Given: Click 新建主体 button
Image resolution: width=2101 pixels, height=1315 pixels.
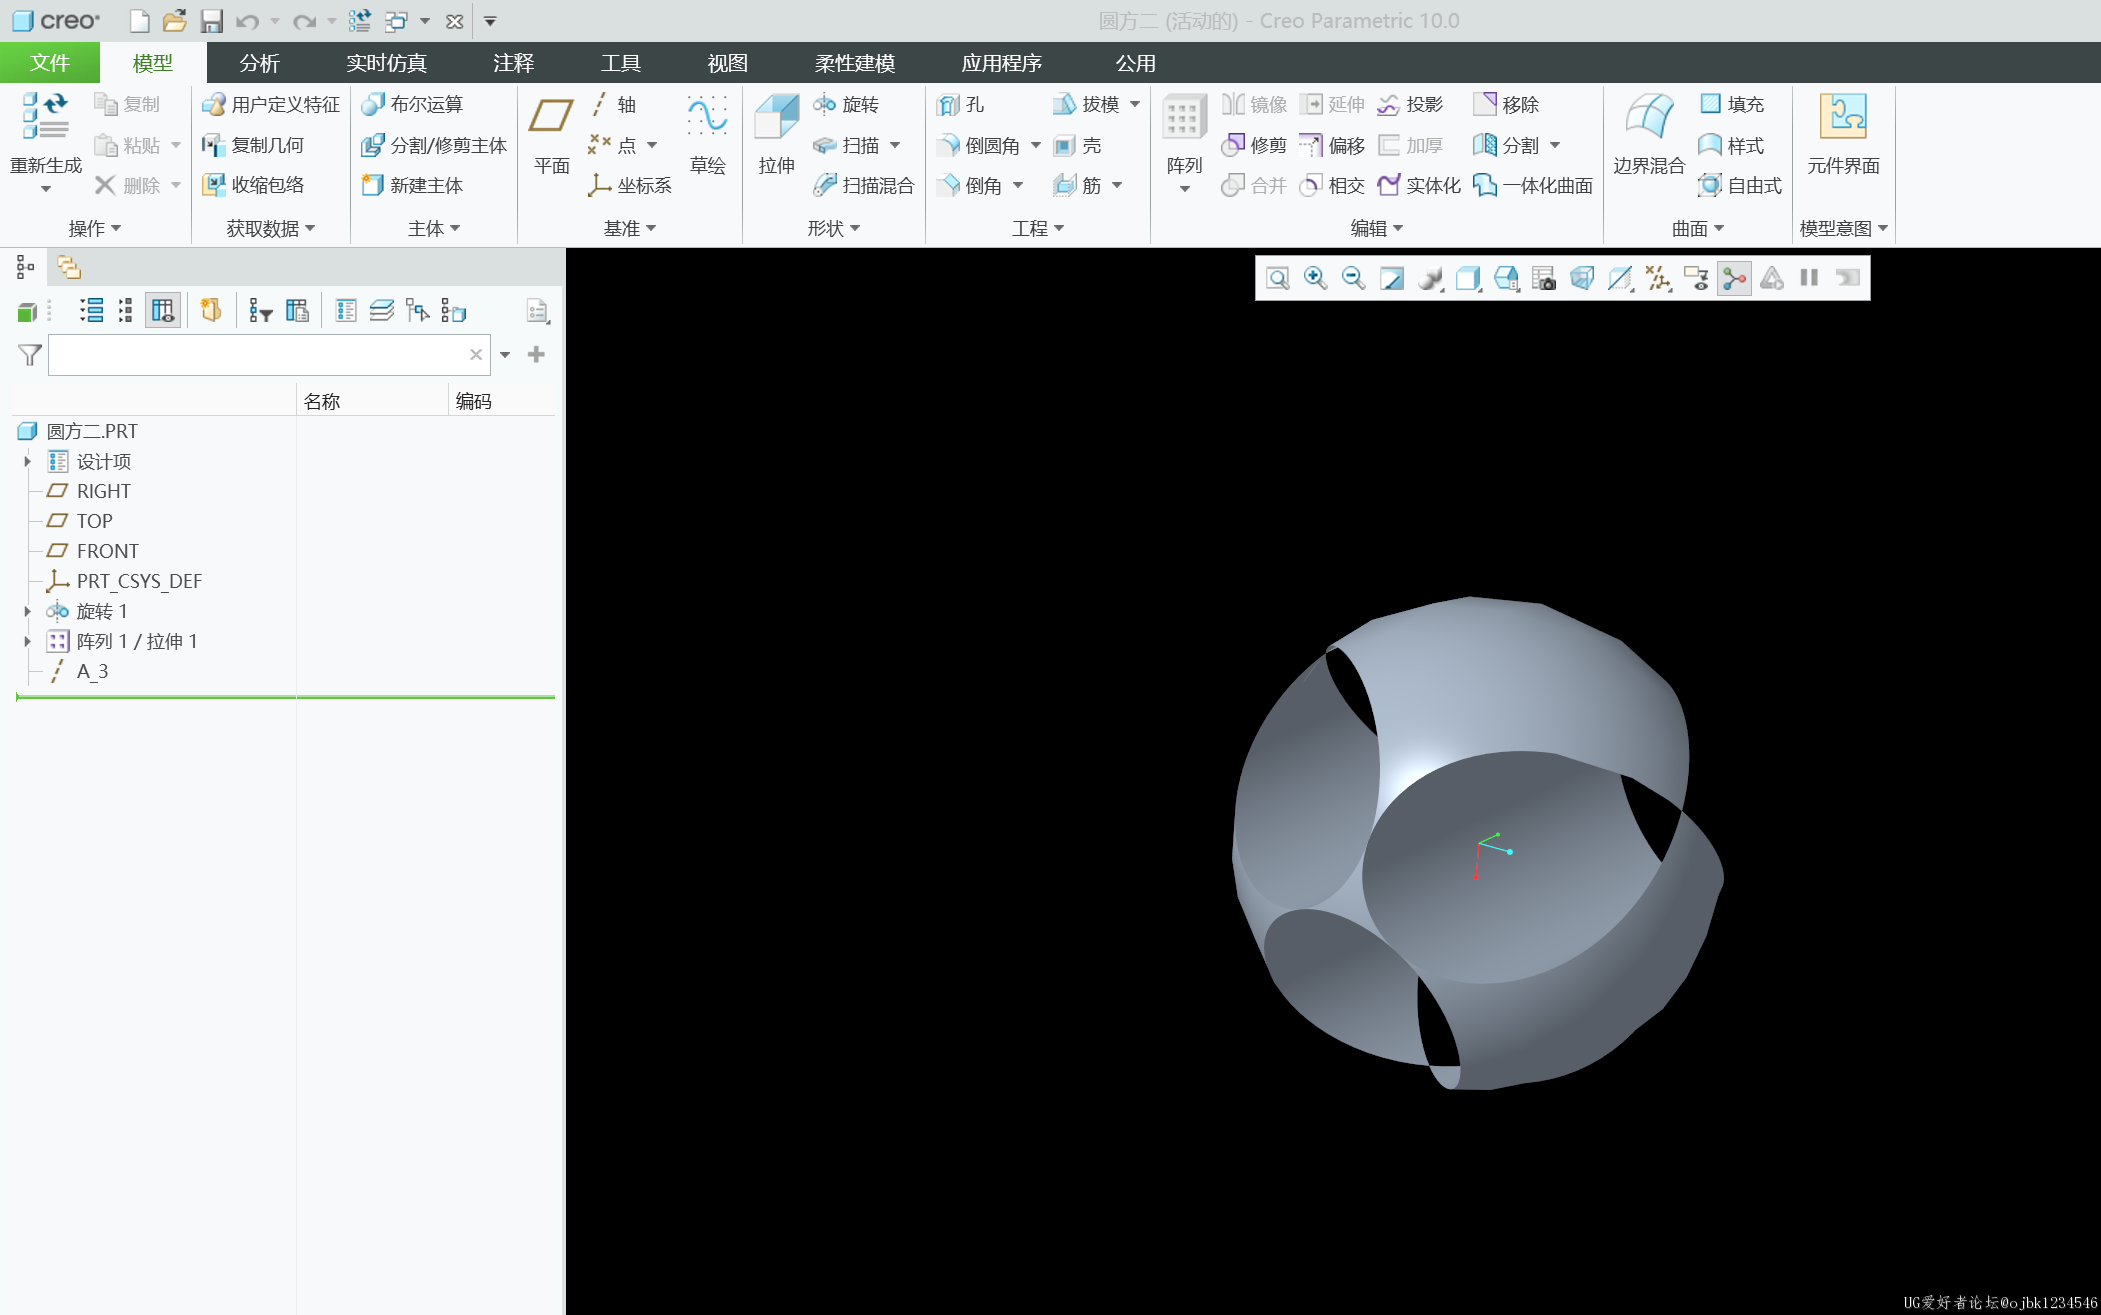Looking at the screenshot, I should 412,185.
